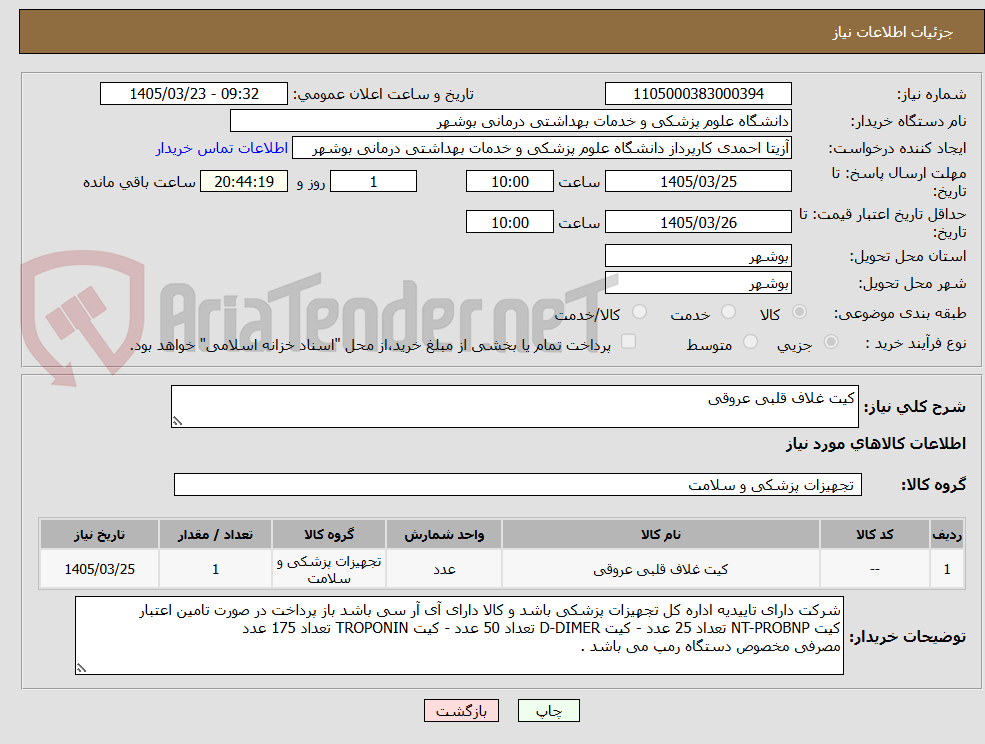Click the goods group cell in the table row

click(329, 569)
